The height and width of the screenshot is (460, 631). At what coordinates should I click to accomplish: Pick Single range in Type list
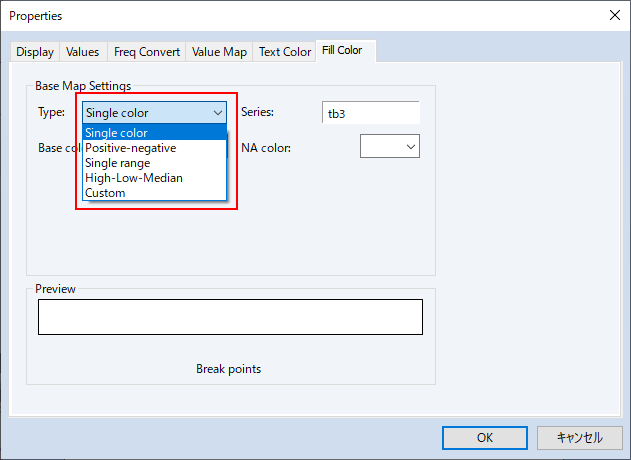(x=155, y=163)
